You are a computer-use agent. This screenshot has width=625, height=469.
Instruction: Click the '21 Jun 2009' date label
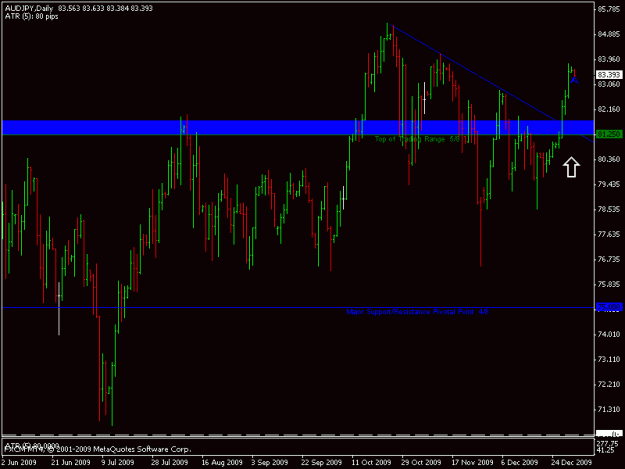[x=71, y=462]
